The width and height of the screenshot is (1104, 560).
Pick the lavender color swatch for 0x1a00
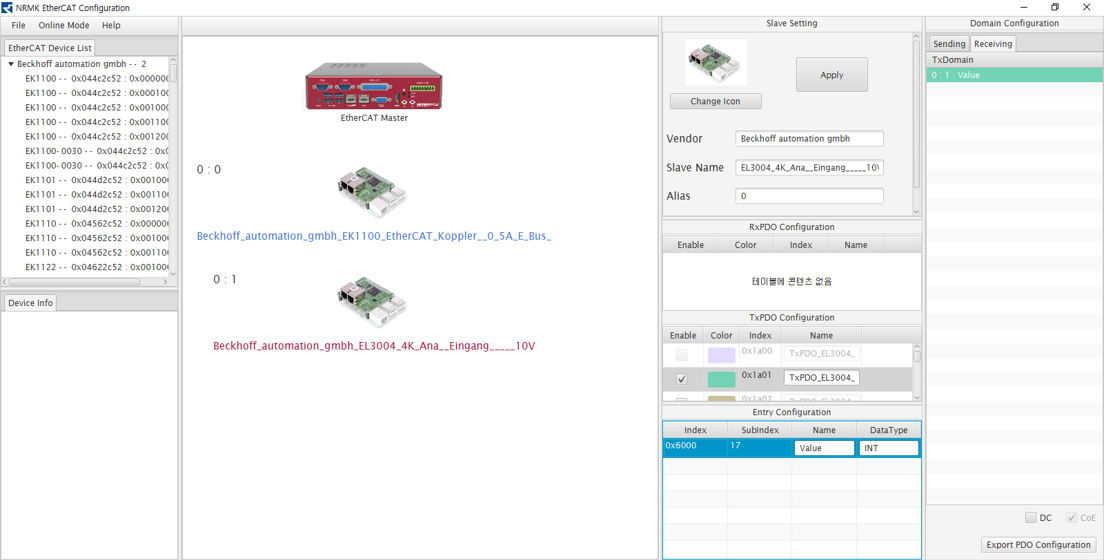(x=722, y=355)
